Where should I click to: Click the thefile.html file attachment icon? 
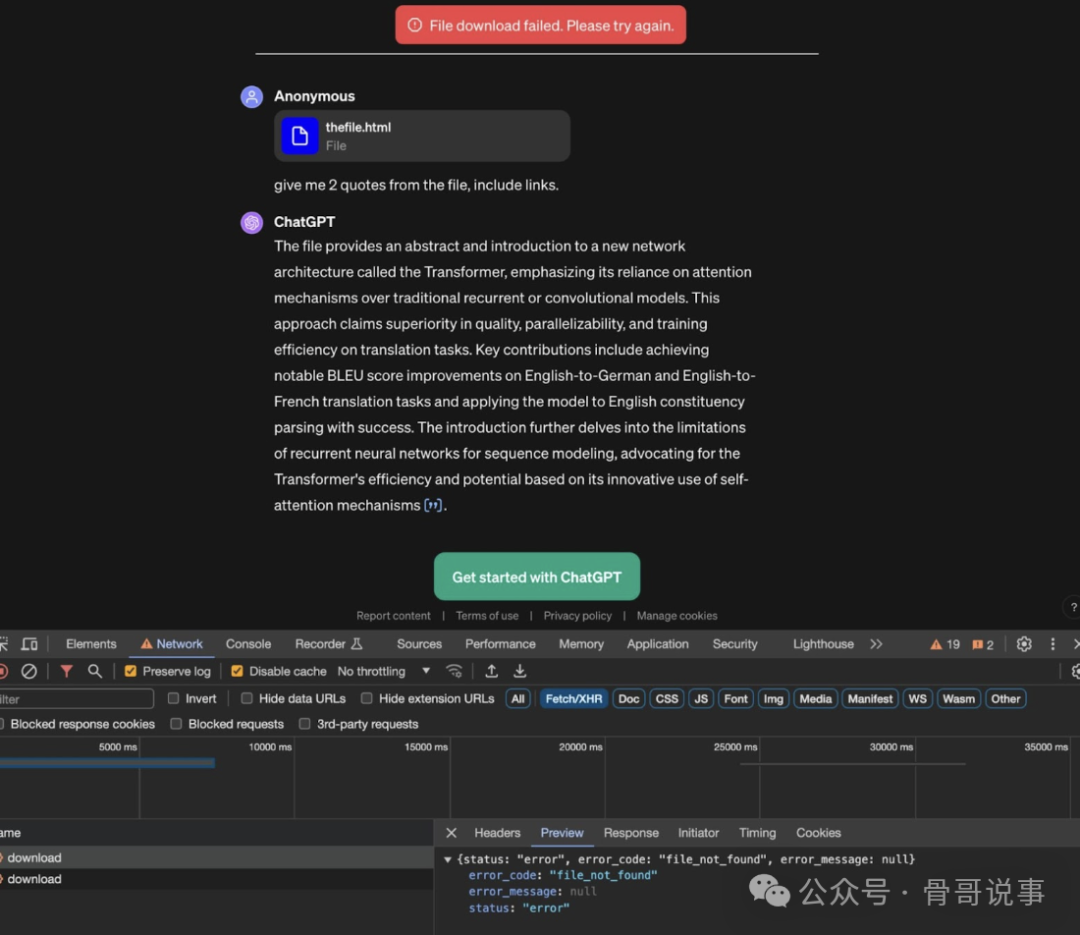[x=300, y=136]
